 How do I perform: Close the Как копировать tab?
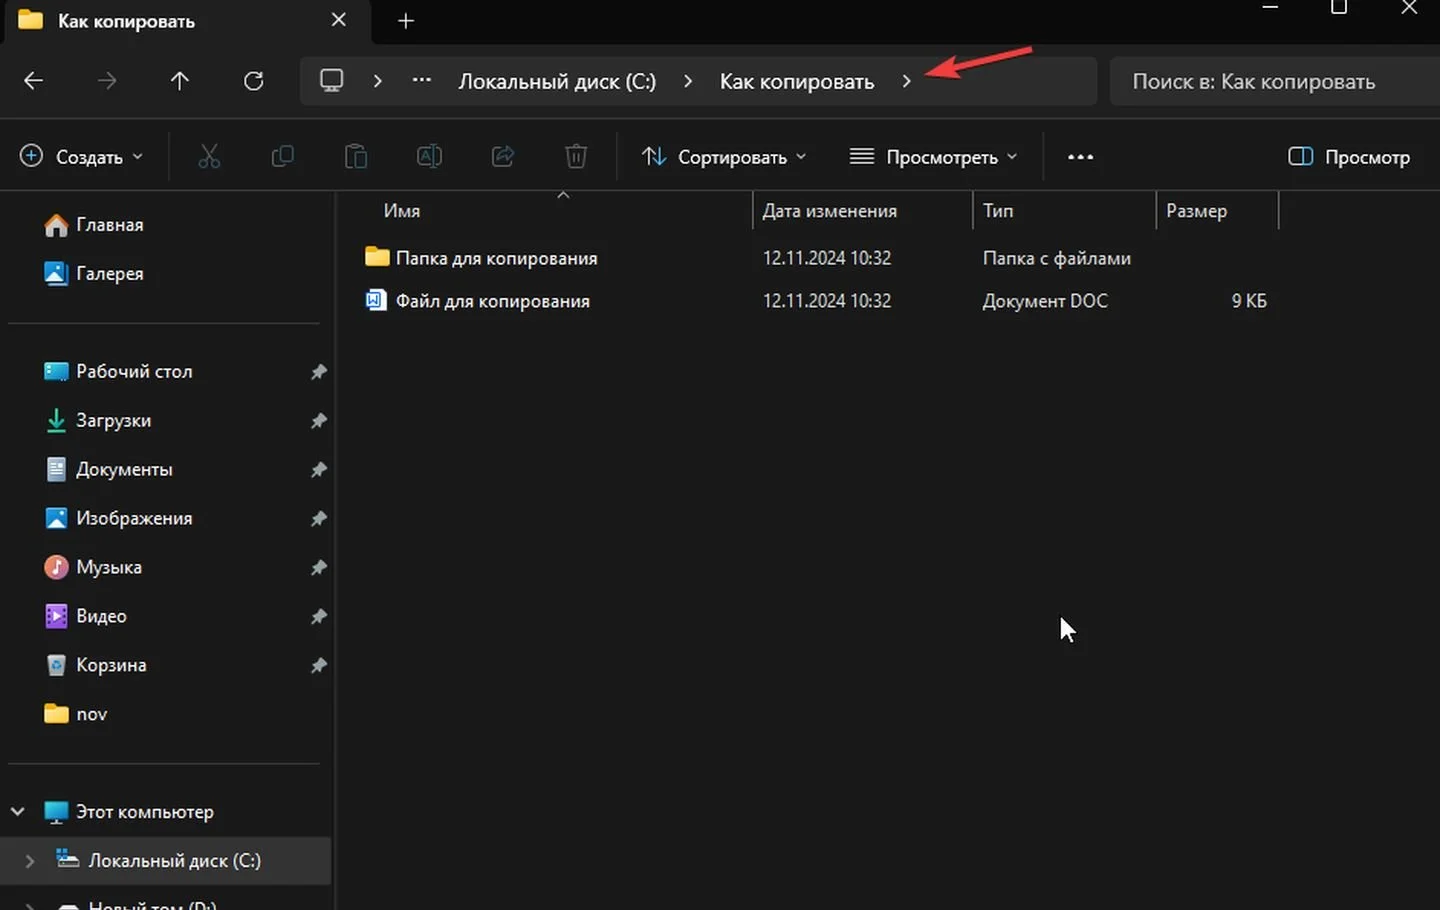tap(339, 20)
